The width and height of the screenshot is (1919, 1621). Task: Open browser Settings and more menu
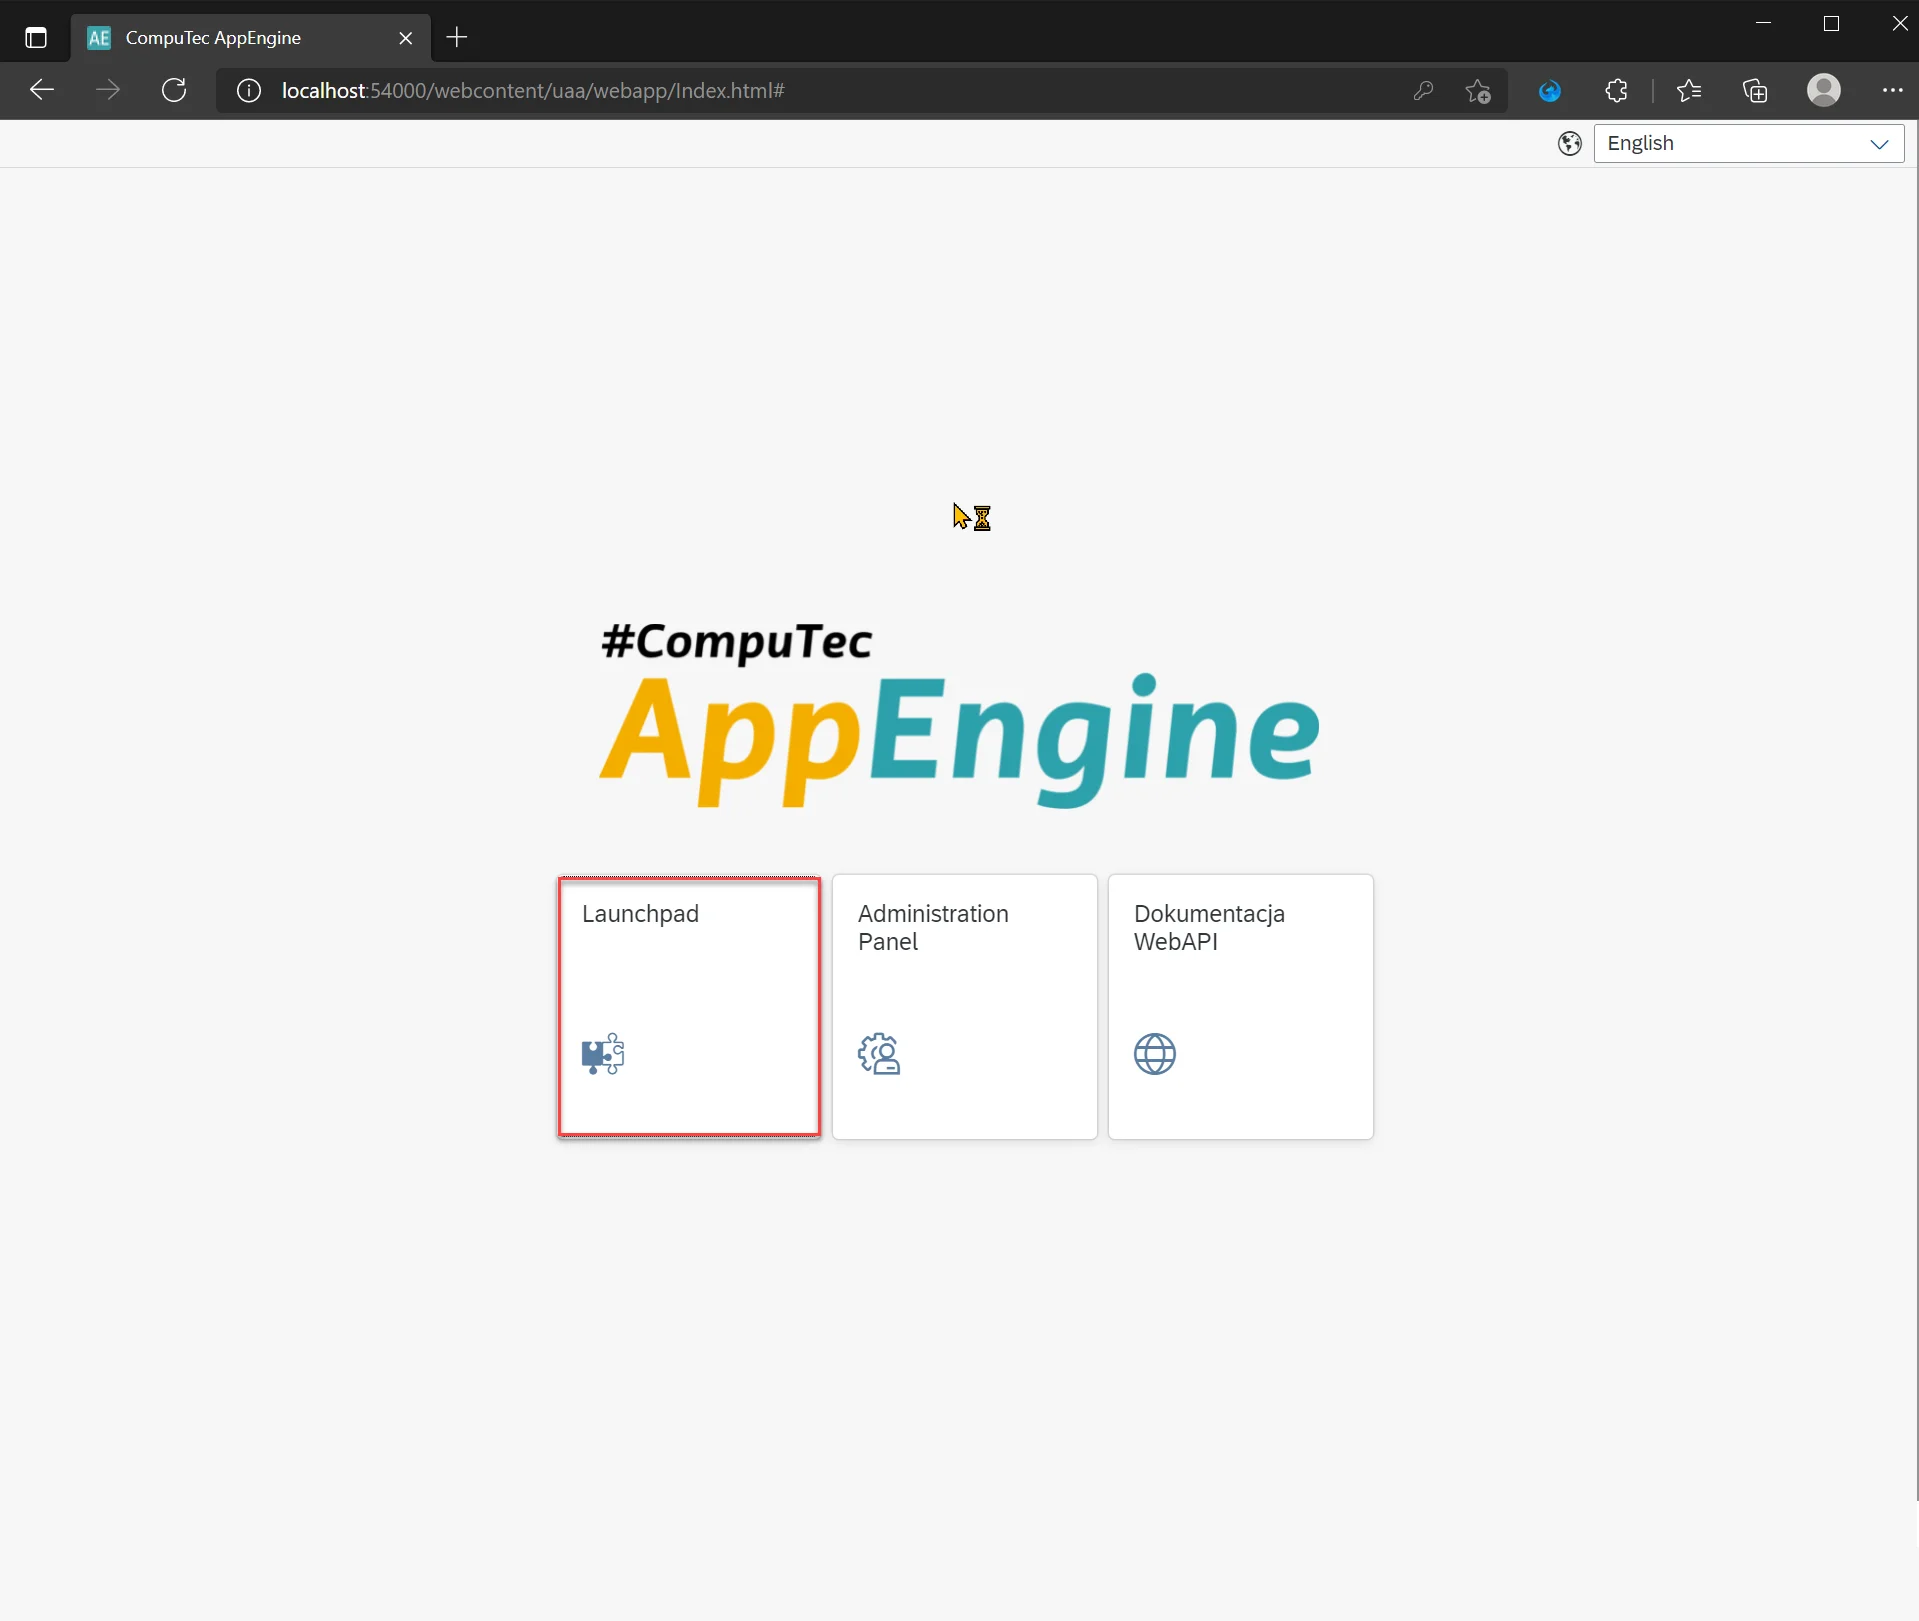pos(1892,90)
